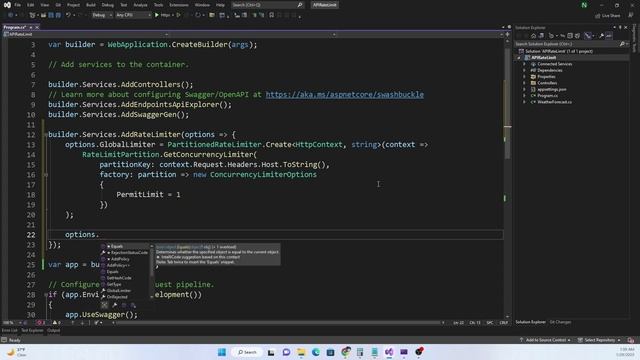
Task: Select GlobalLimiter in IntelliSense list
Action: [x=126, y=291]
